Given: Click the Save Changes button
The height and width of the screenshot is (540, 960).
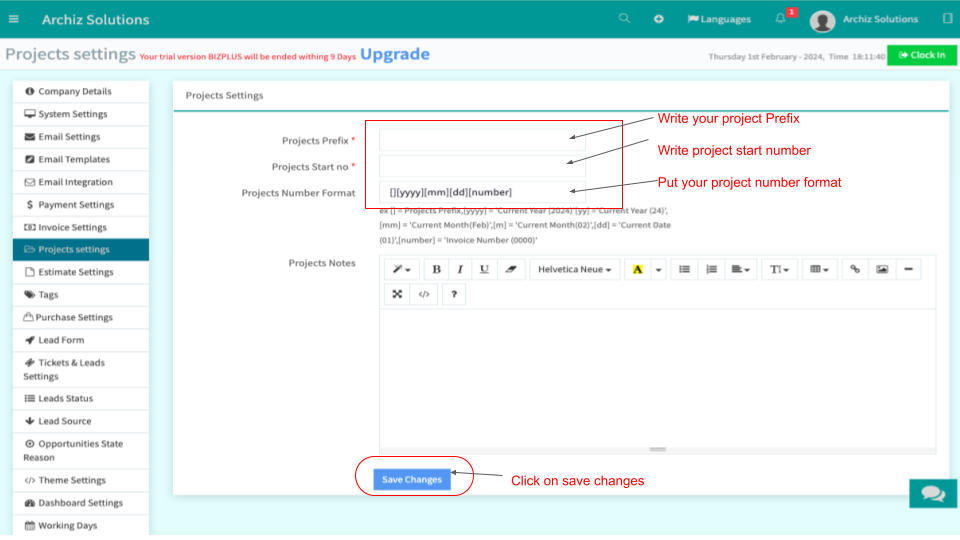Looking at the screenshot, I should [411, 480].
